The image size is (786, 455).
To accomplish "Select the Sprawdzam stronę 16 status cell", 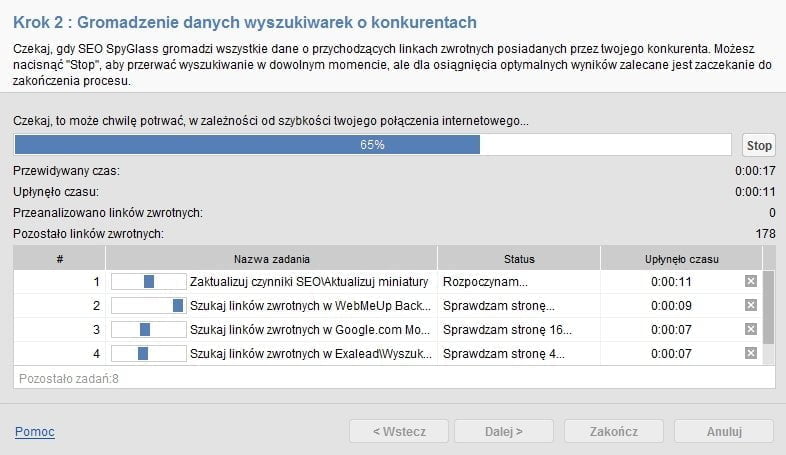I will click(x=506, y=329).
